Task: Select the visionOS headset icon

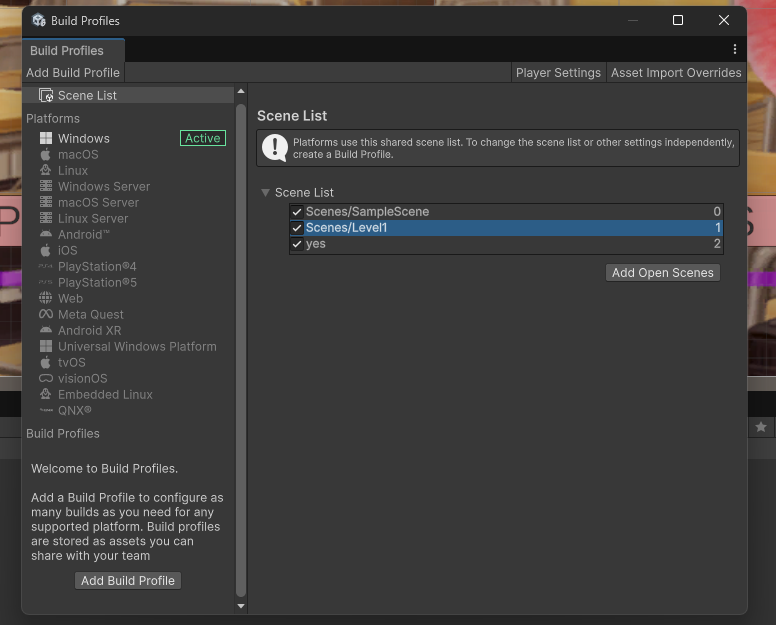Action: 46,379
